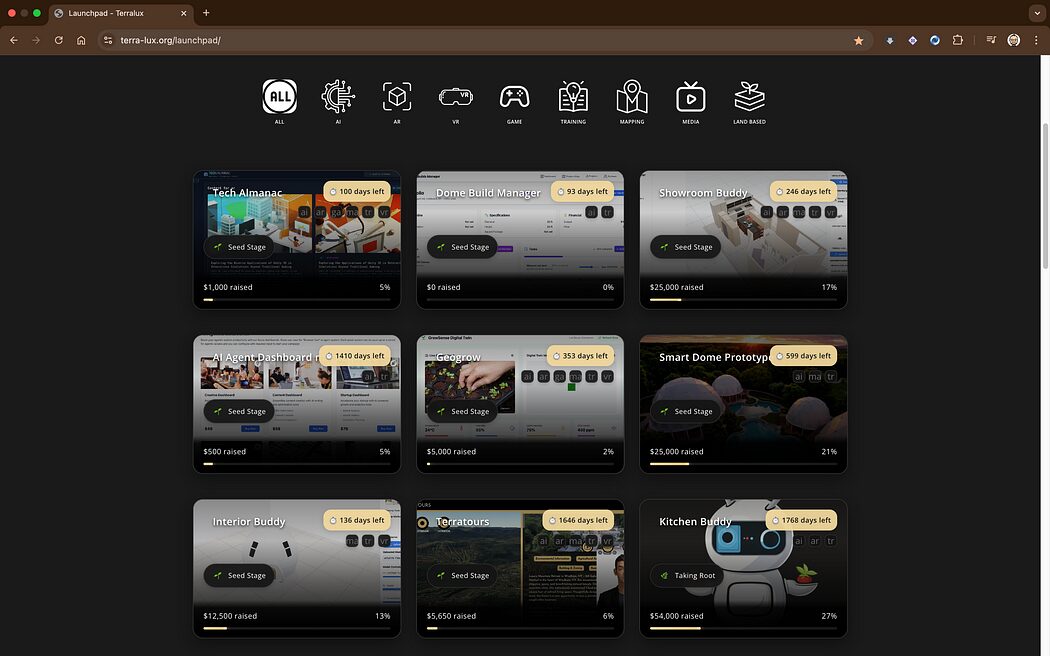Filter projects by AI category icon

pyautogui.click(x=338, y=97)
